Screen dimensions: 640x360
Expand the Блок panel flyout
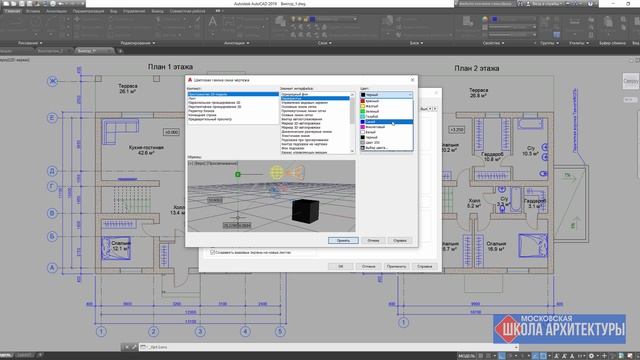point(416,43)
